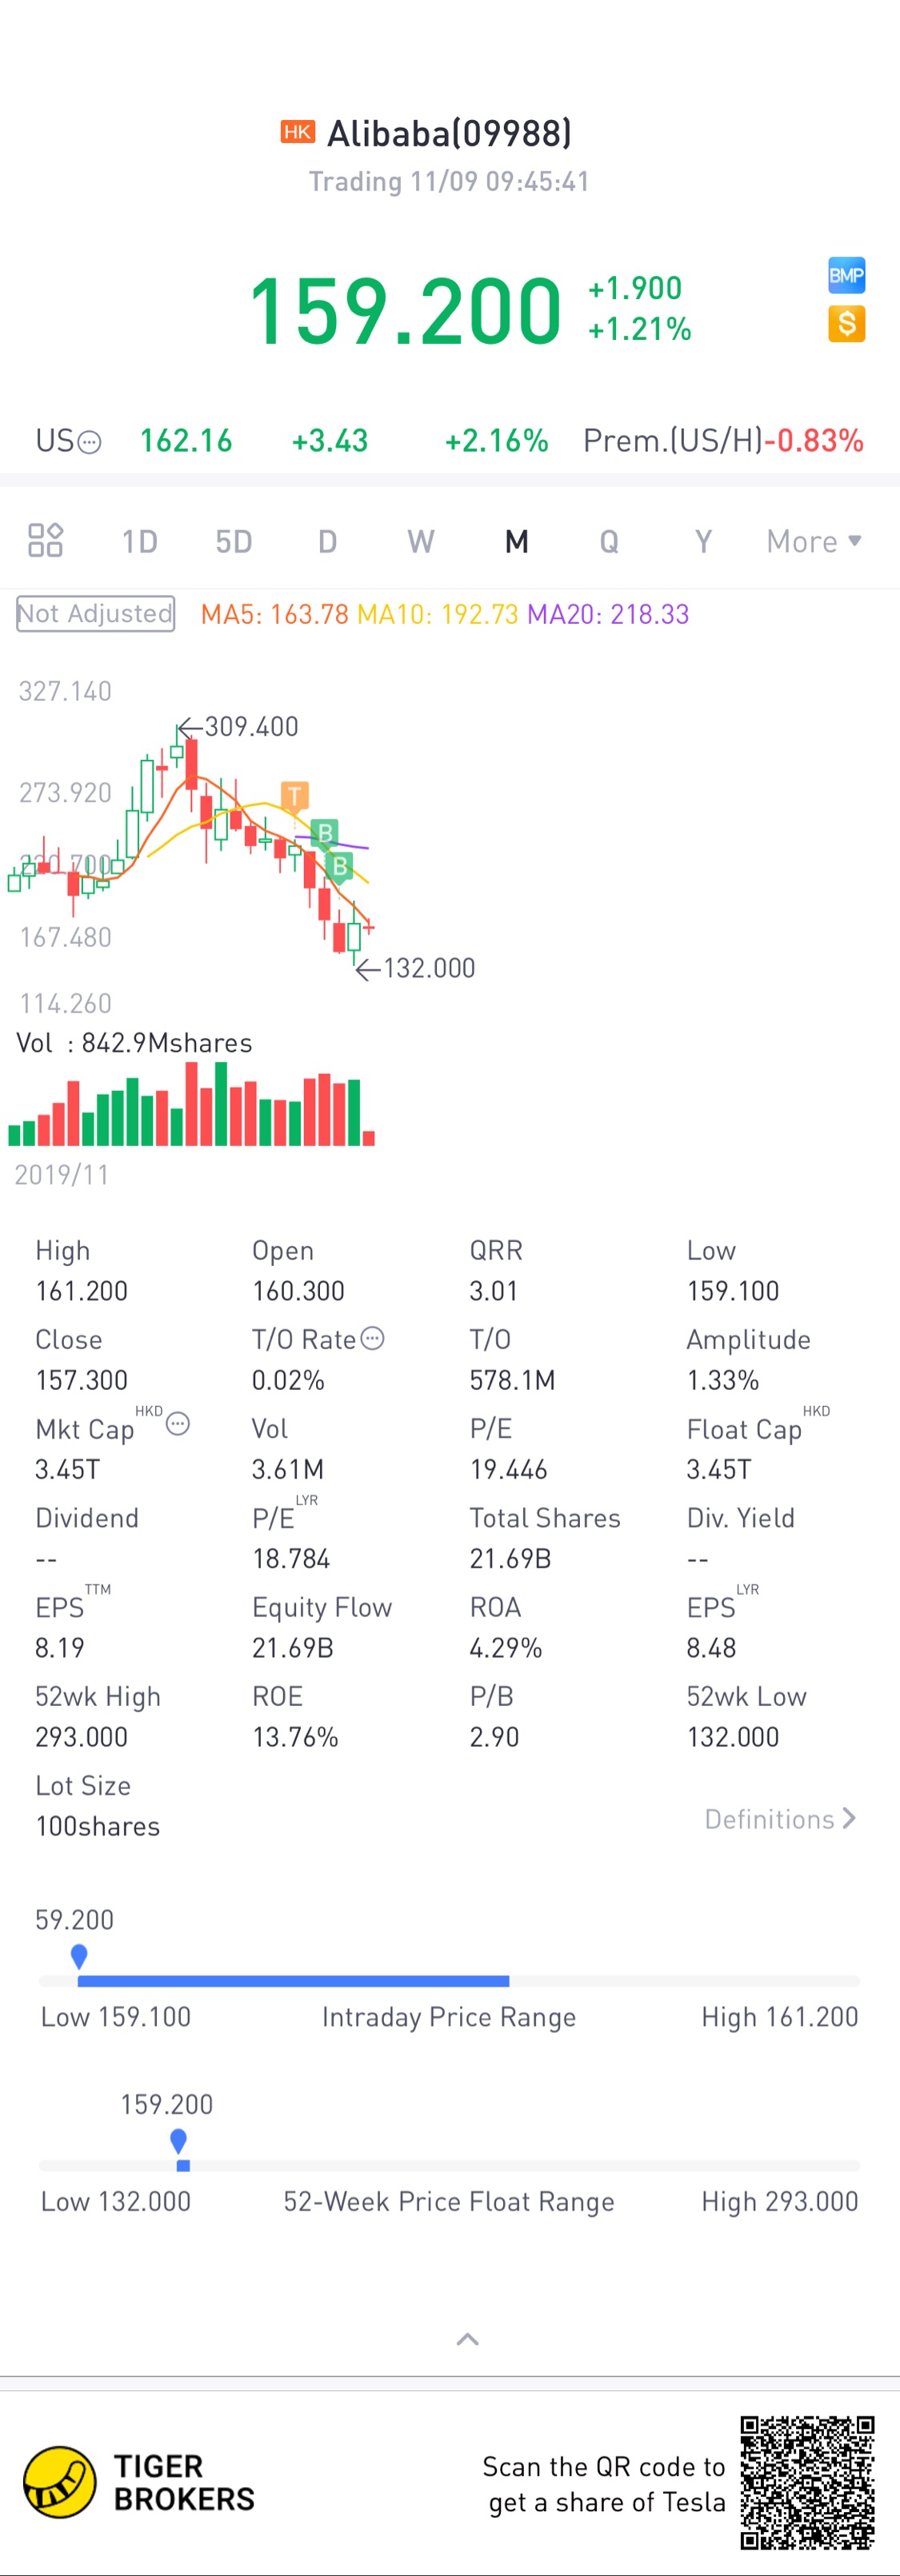
Task: Tap the info icon beside T/O Rate
Action: (372, 1338)
